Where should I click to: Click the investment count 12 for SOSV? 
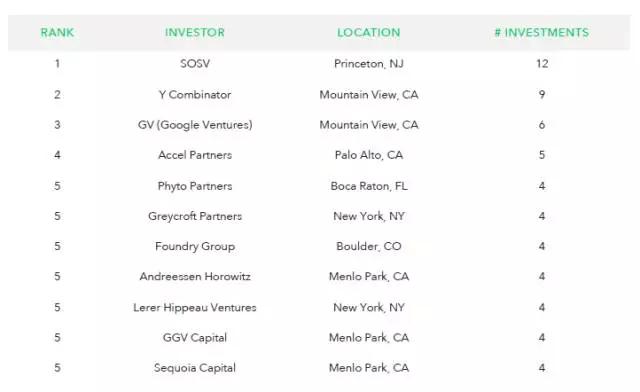point(542,64)
